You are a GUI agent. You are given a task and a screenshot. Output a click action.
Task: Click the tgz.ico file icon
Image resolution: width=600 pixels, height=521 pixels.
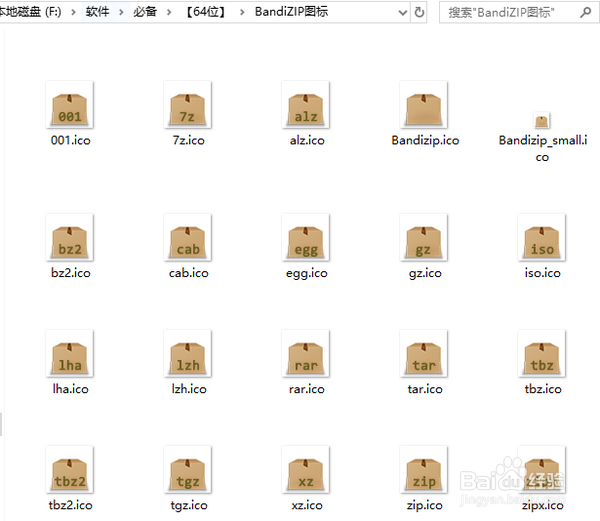coord(188,469)
